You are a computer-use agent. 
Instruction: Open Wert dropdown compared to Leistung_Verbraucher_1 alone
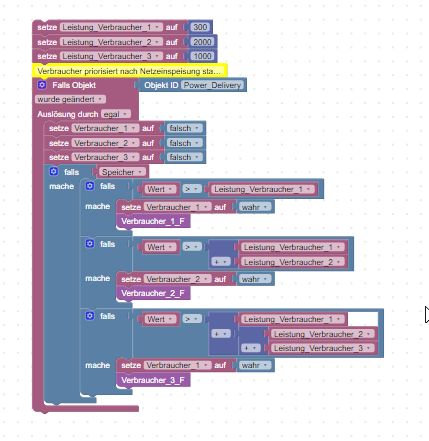160,189
